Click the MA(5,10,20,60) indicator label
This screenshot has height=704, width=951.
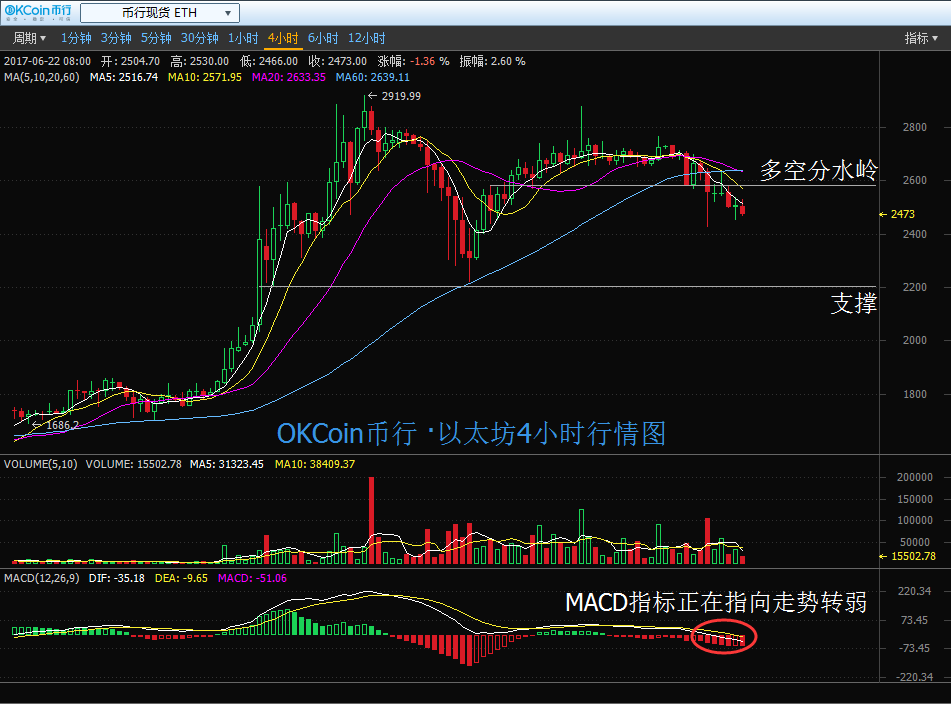point(41,77)
